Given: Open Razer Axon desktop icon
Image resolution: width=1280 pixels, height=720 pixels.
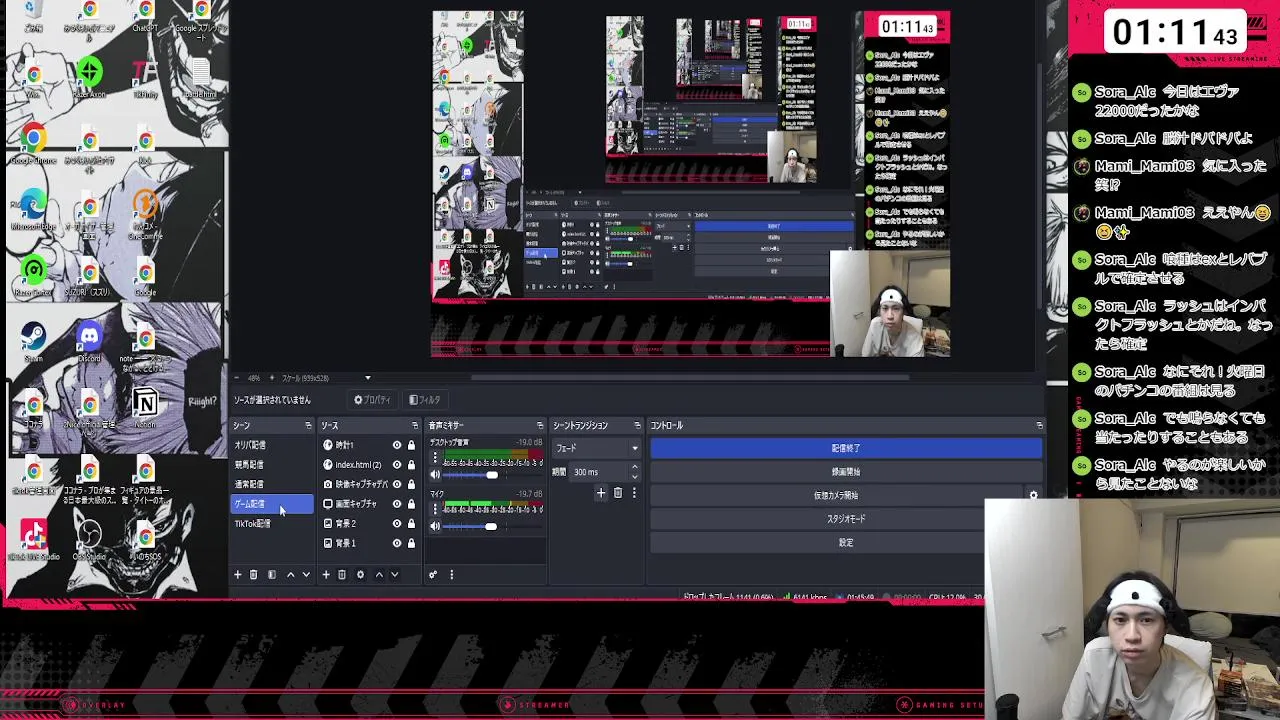Looking at the screenshot, I should click(x=89, y=76).
